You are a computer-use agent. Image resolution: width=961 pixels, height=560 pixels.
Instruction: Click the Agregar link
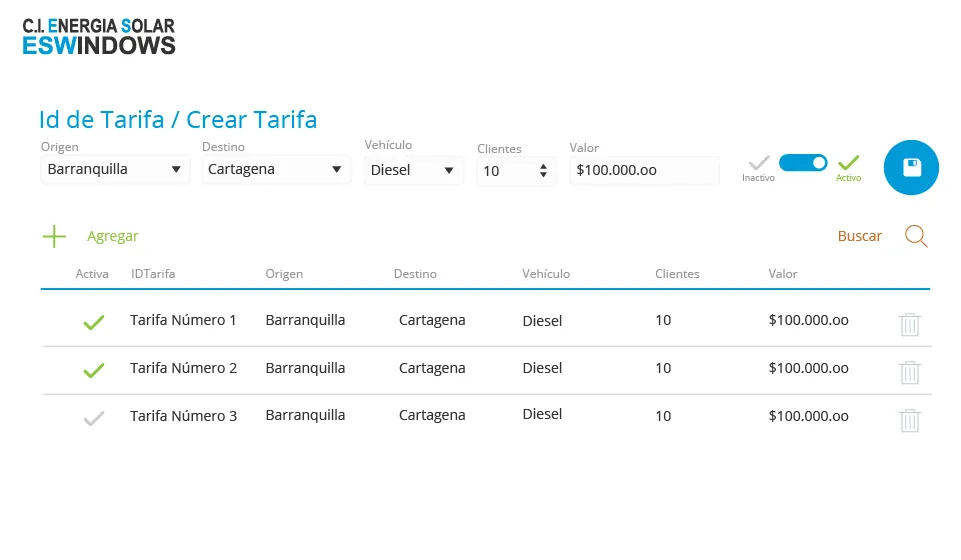pos(113,236)
